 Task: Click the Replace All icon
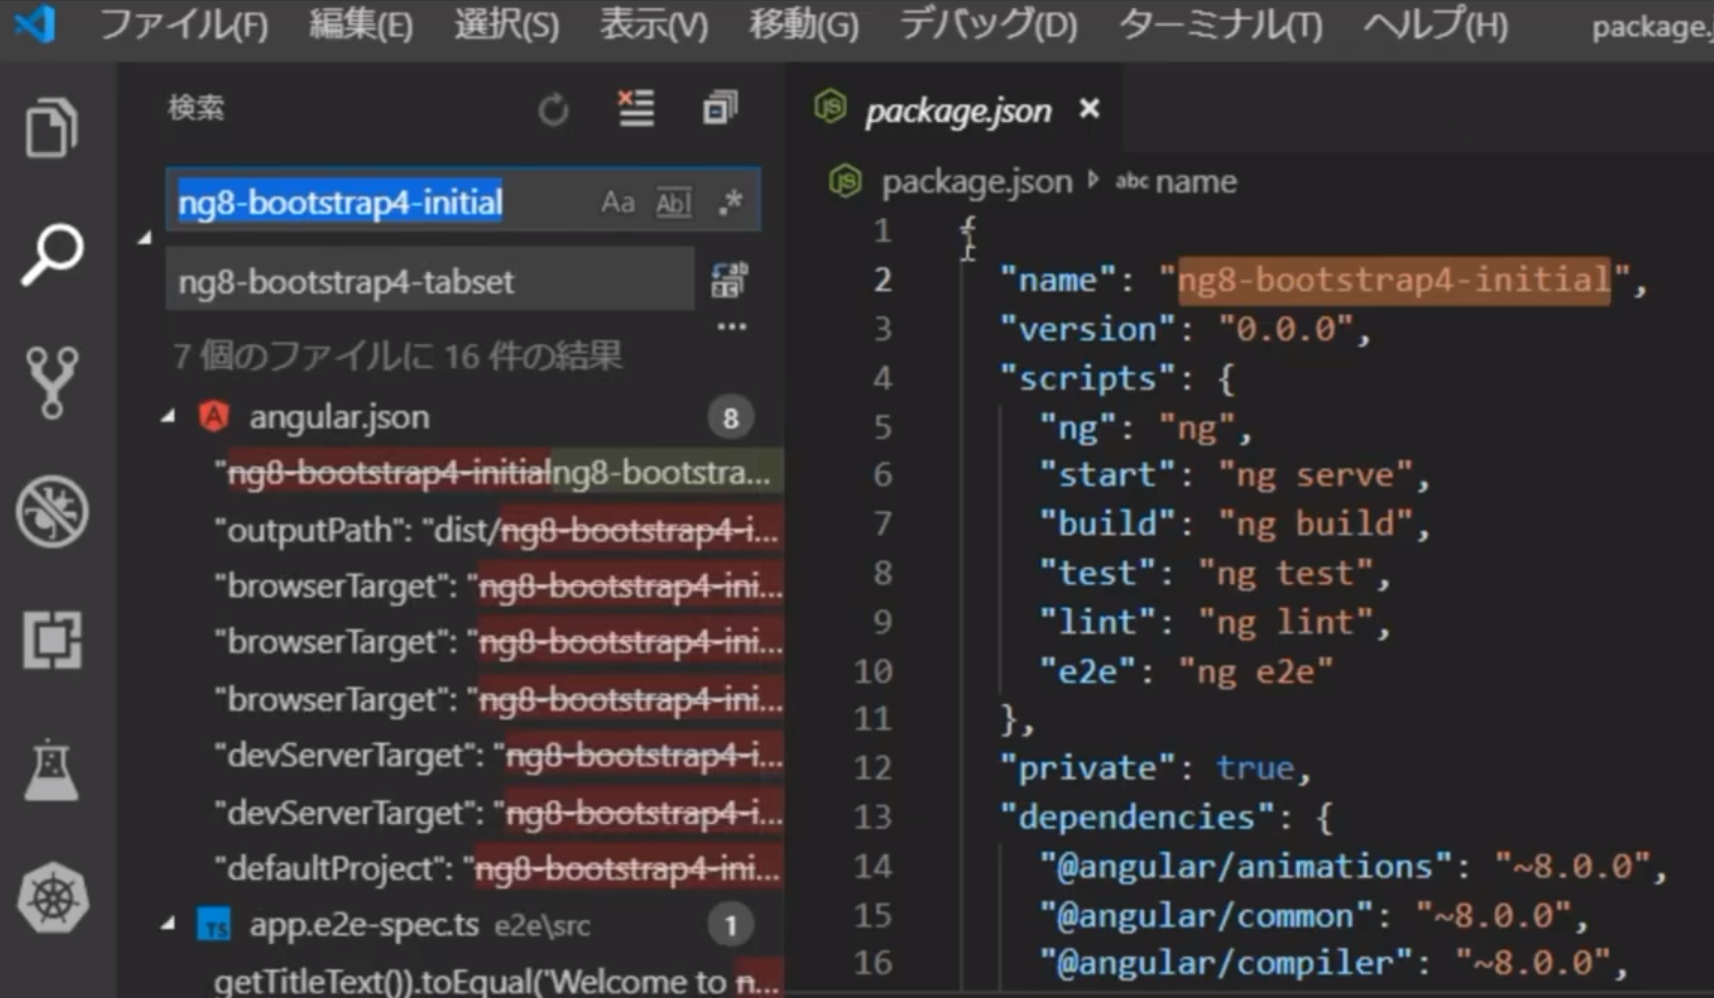pos(729,281)
